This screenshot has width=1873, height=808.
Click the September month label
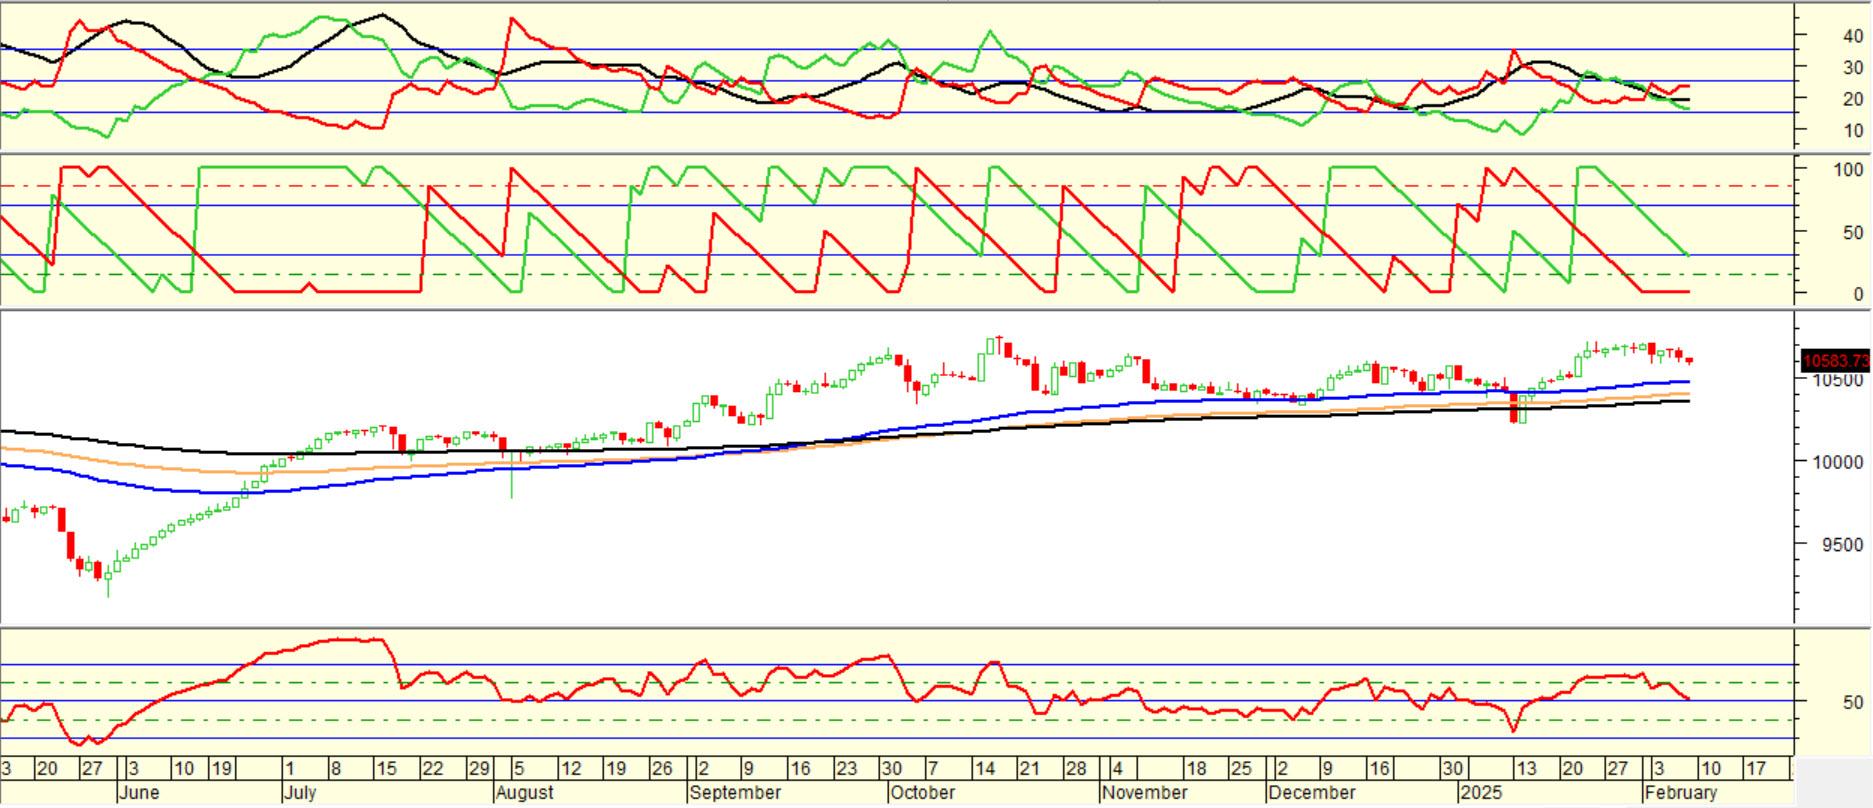pos(736,792)
